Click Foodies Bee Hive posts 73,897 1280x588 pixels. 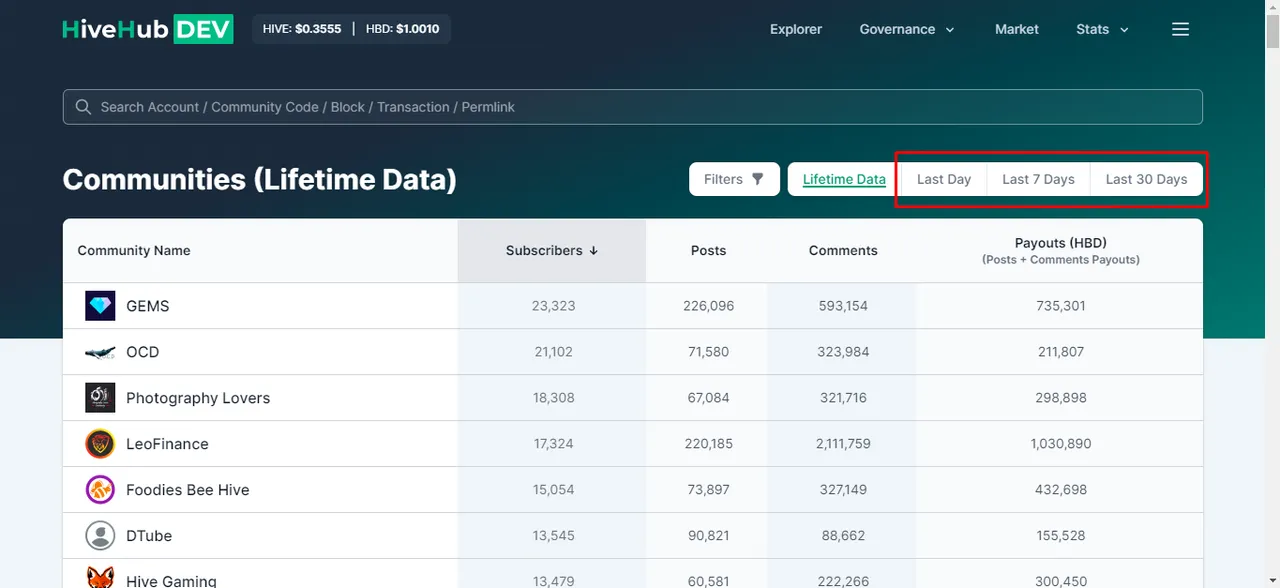click(709, 490)
